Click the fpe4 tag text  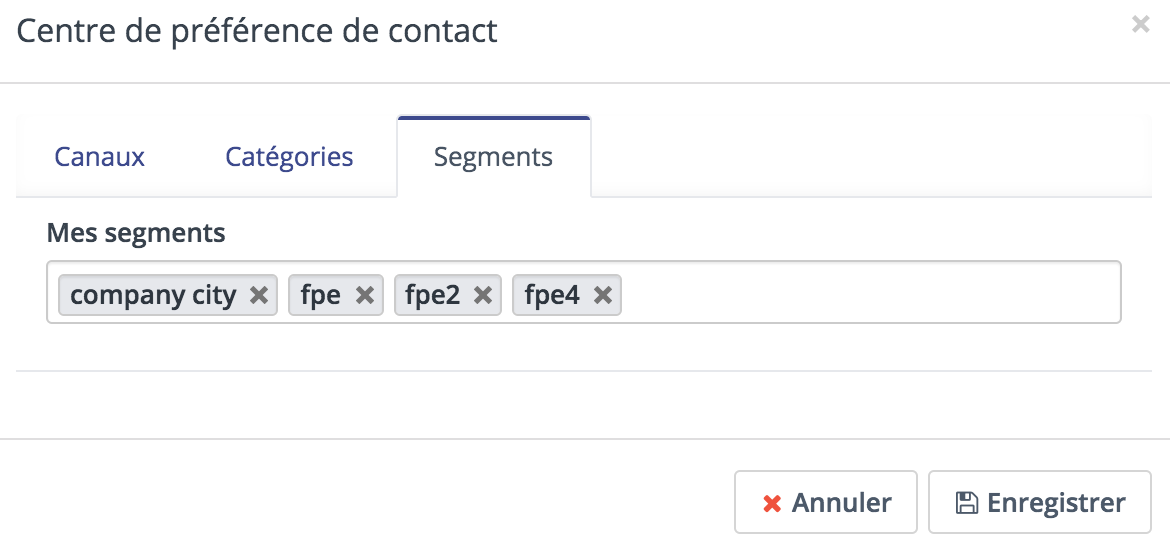coord(552,295)
